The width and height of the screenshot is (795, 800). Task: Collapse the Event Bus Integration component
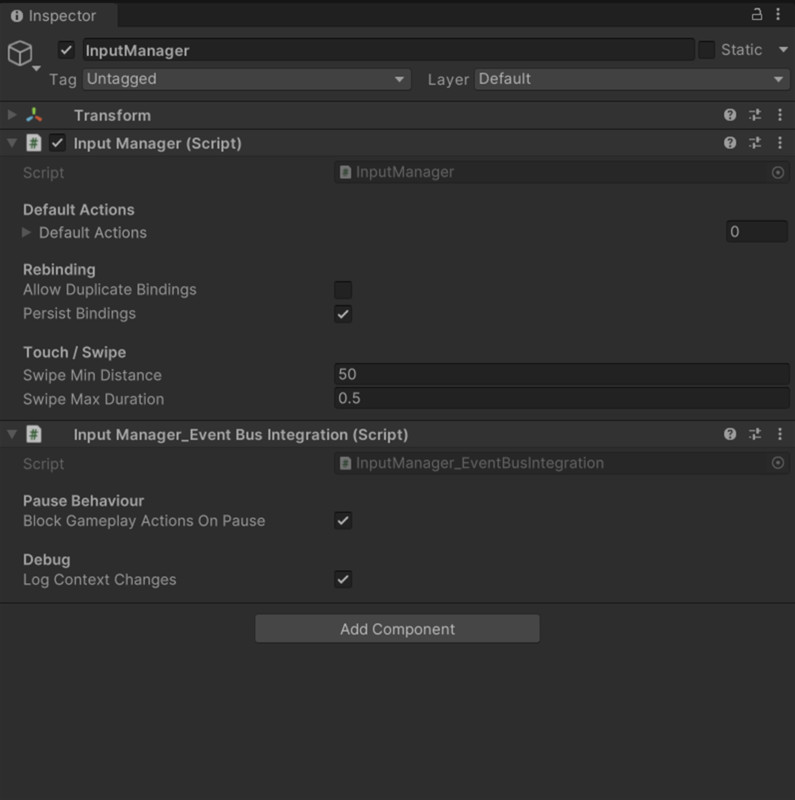pyautogui.click(x=12, y=434)
